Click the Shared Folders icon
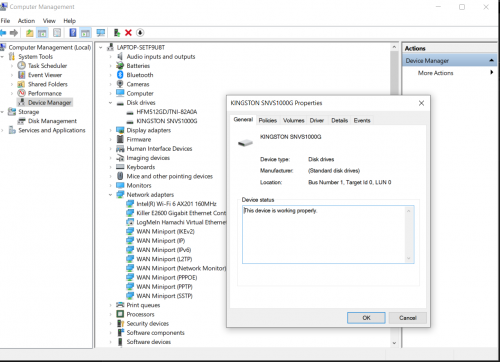 22,84
